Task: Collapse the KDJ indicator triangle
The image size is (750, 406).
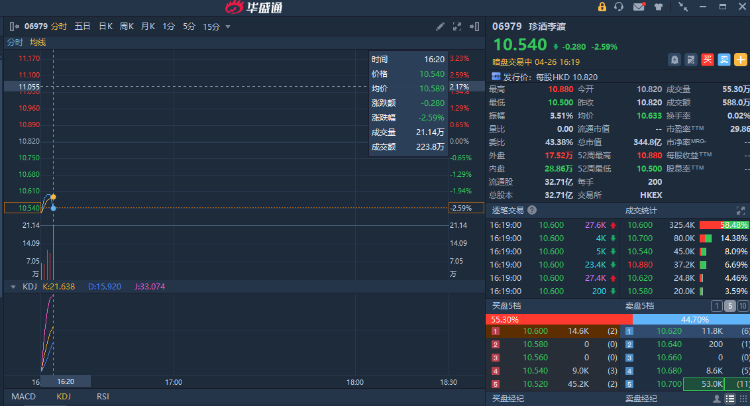Action: point(13,286)
